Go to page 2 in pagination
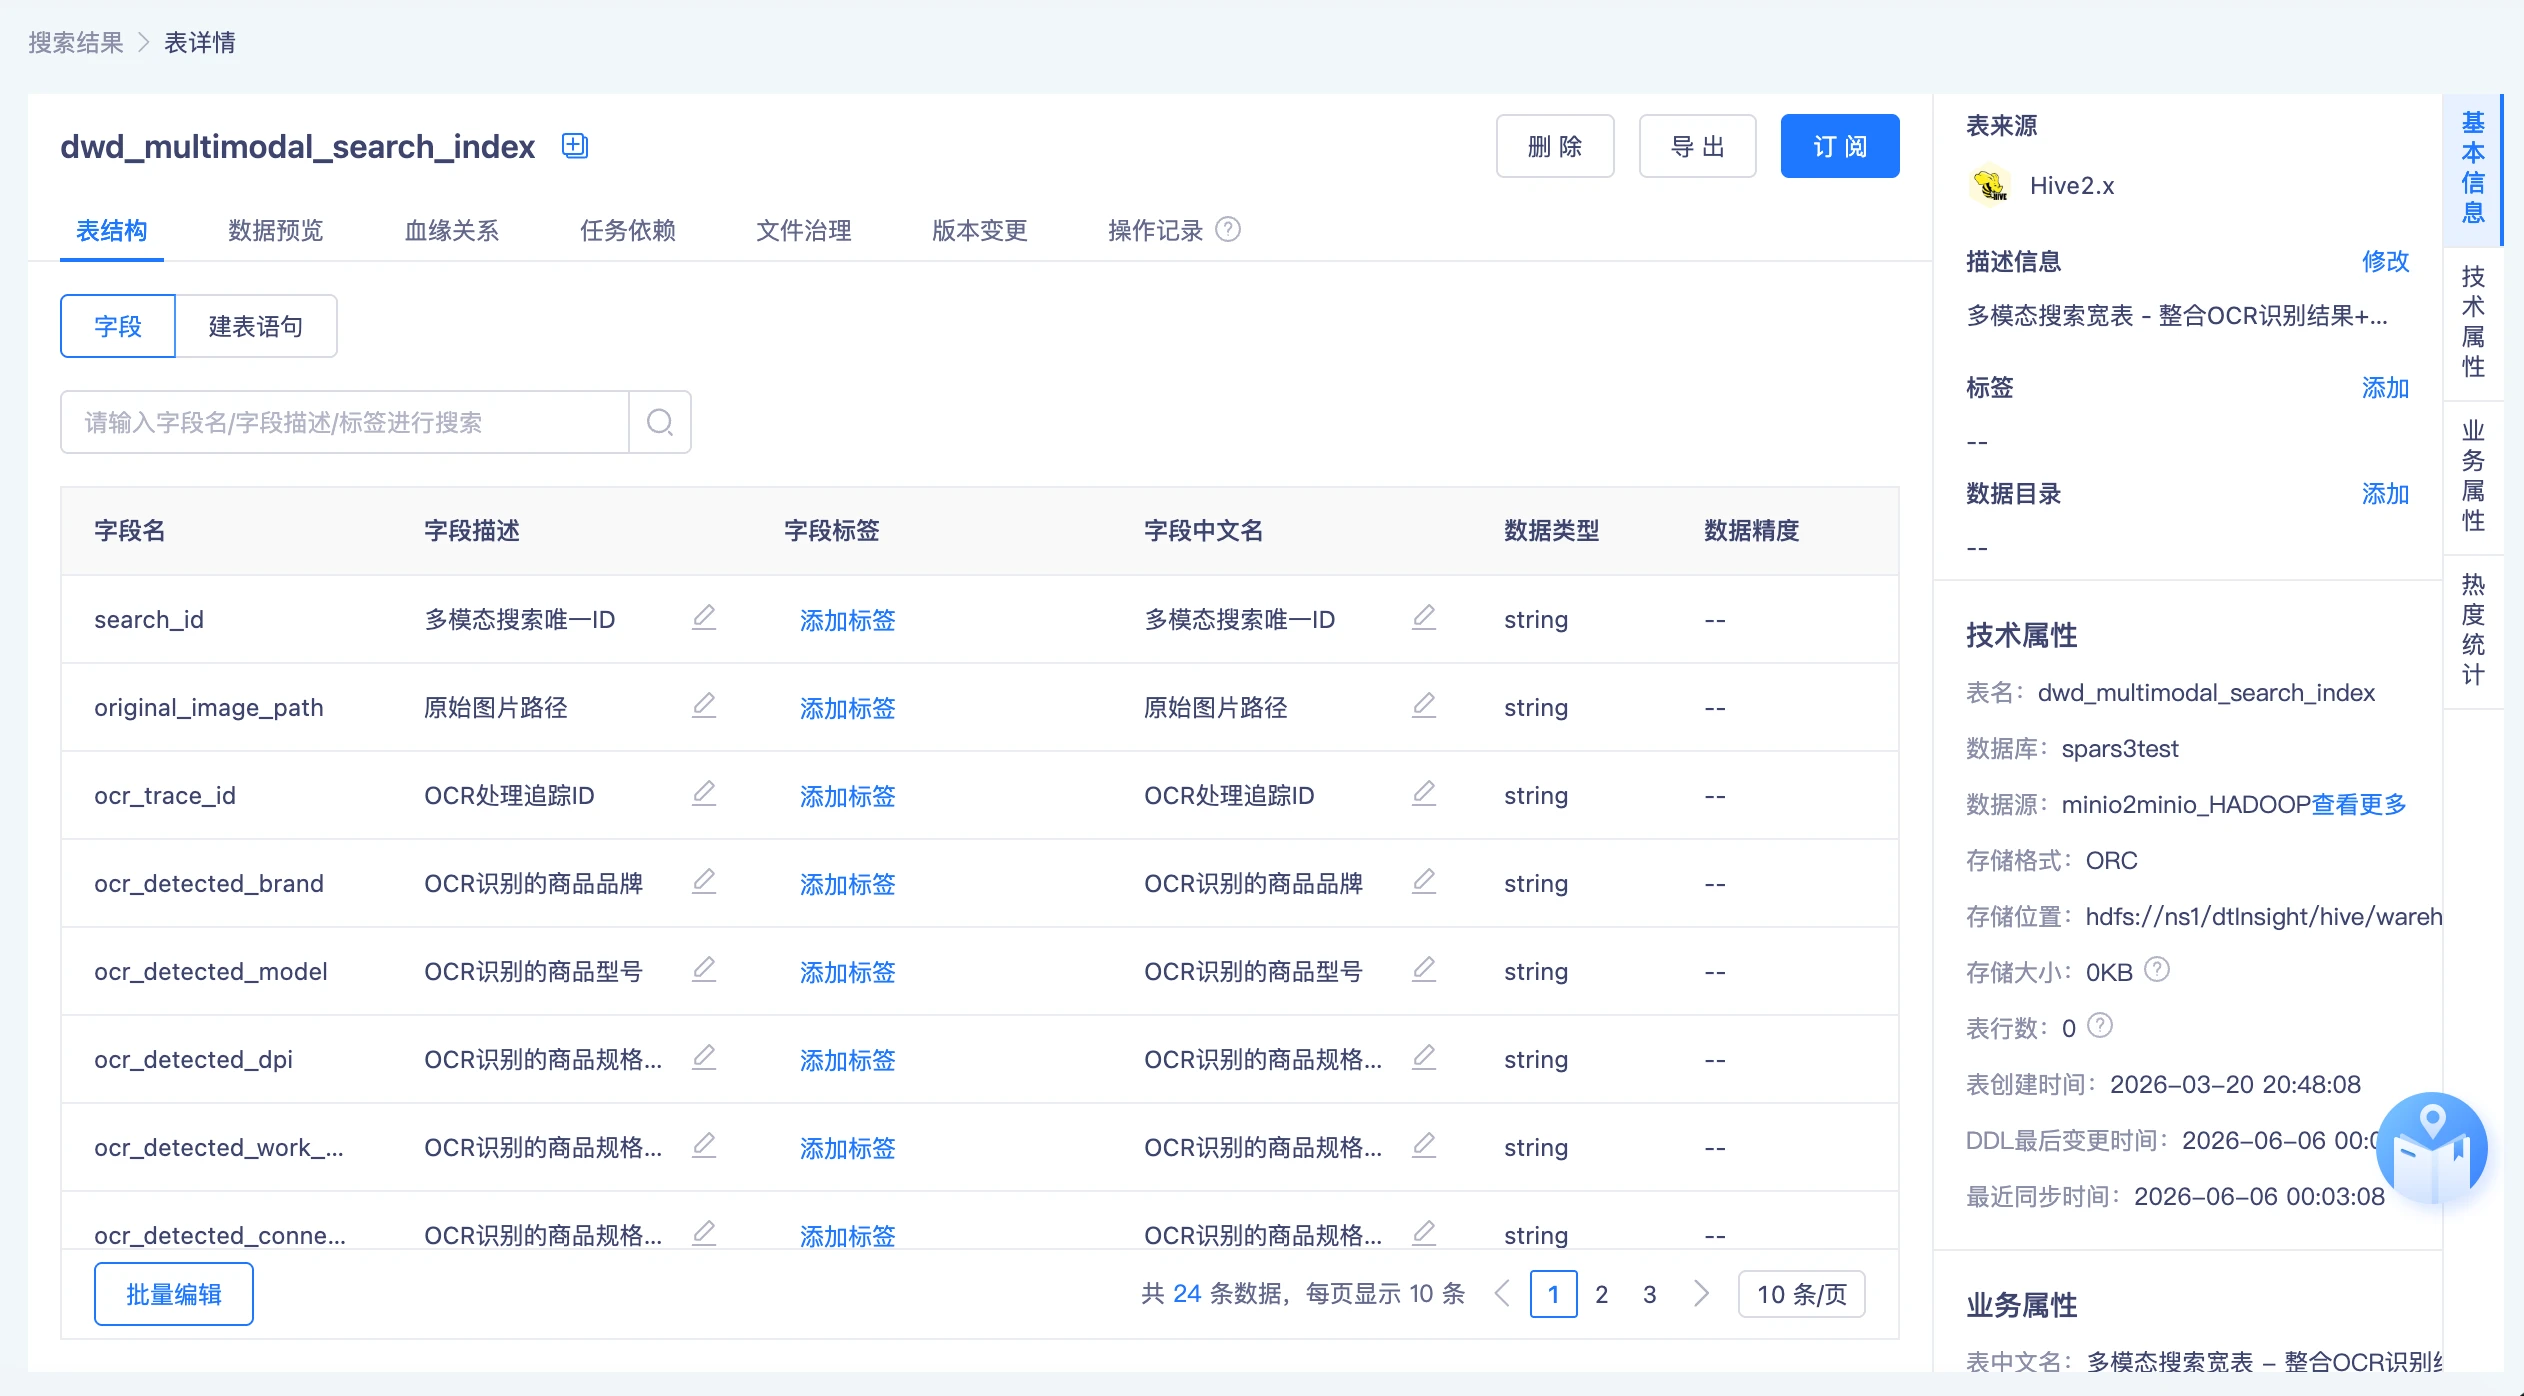Screen dimensions: 2524x1396 [1602, 1294]
